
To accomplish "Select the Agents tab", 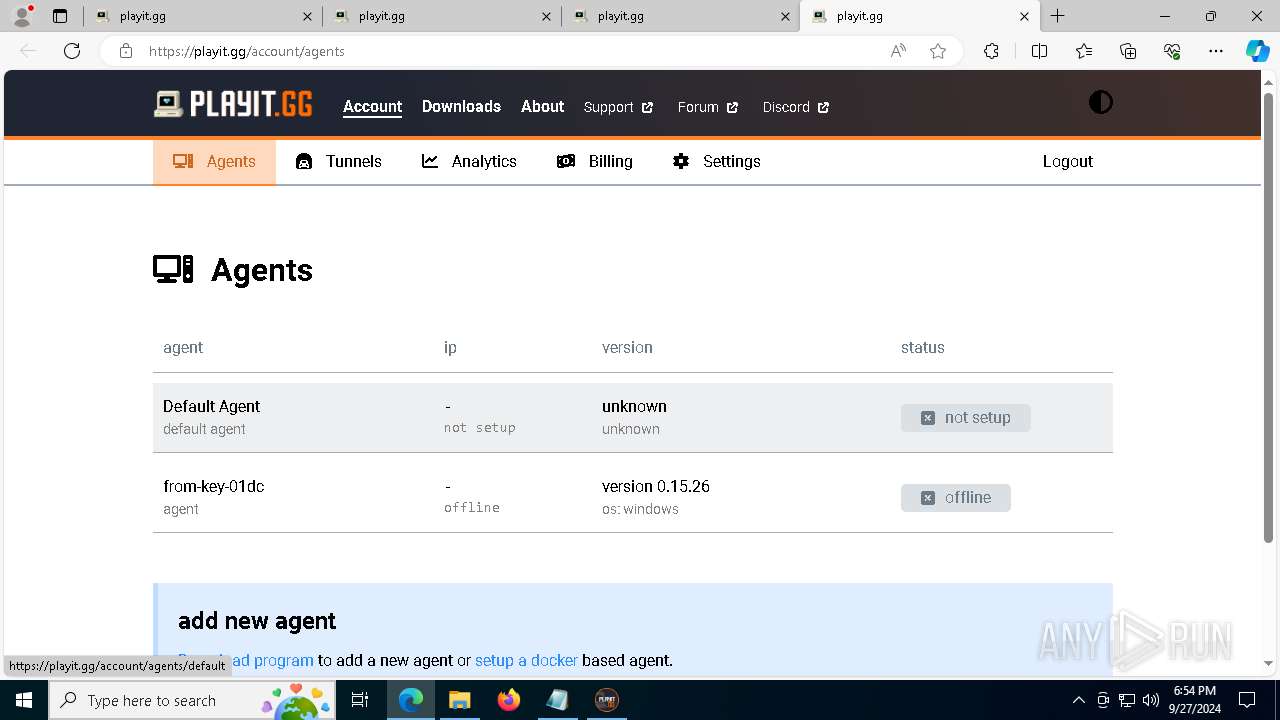I will tap(214, 161).
